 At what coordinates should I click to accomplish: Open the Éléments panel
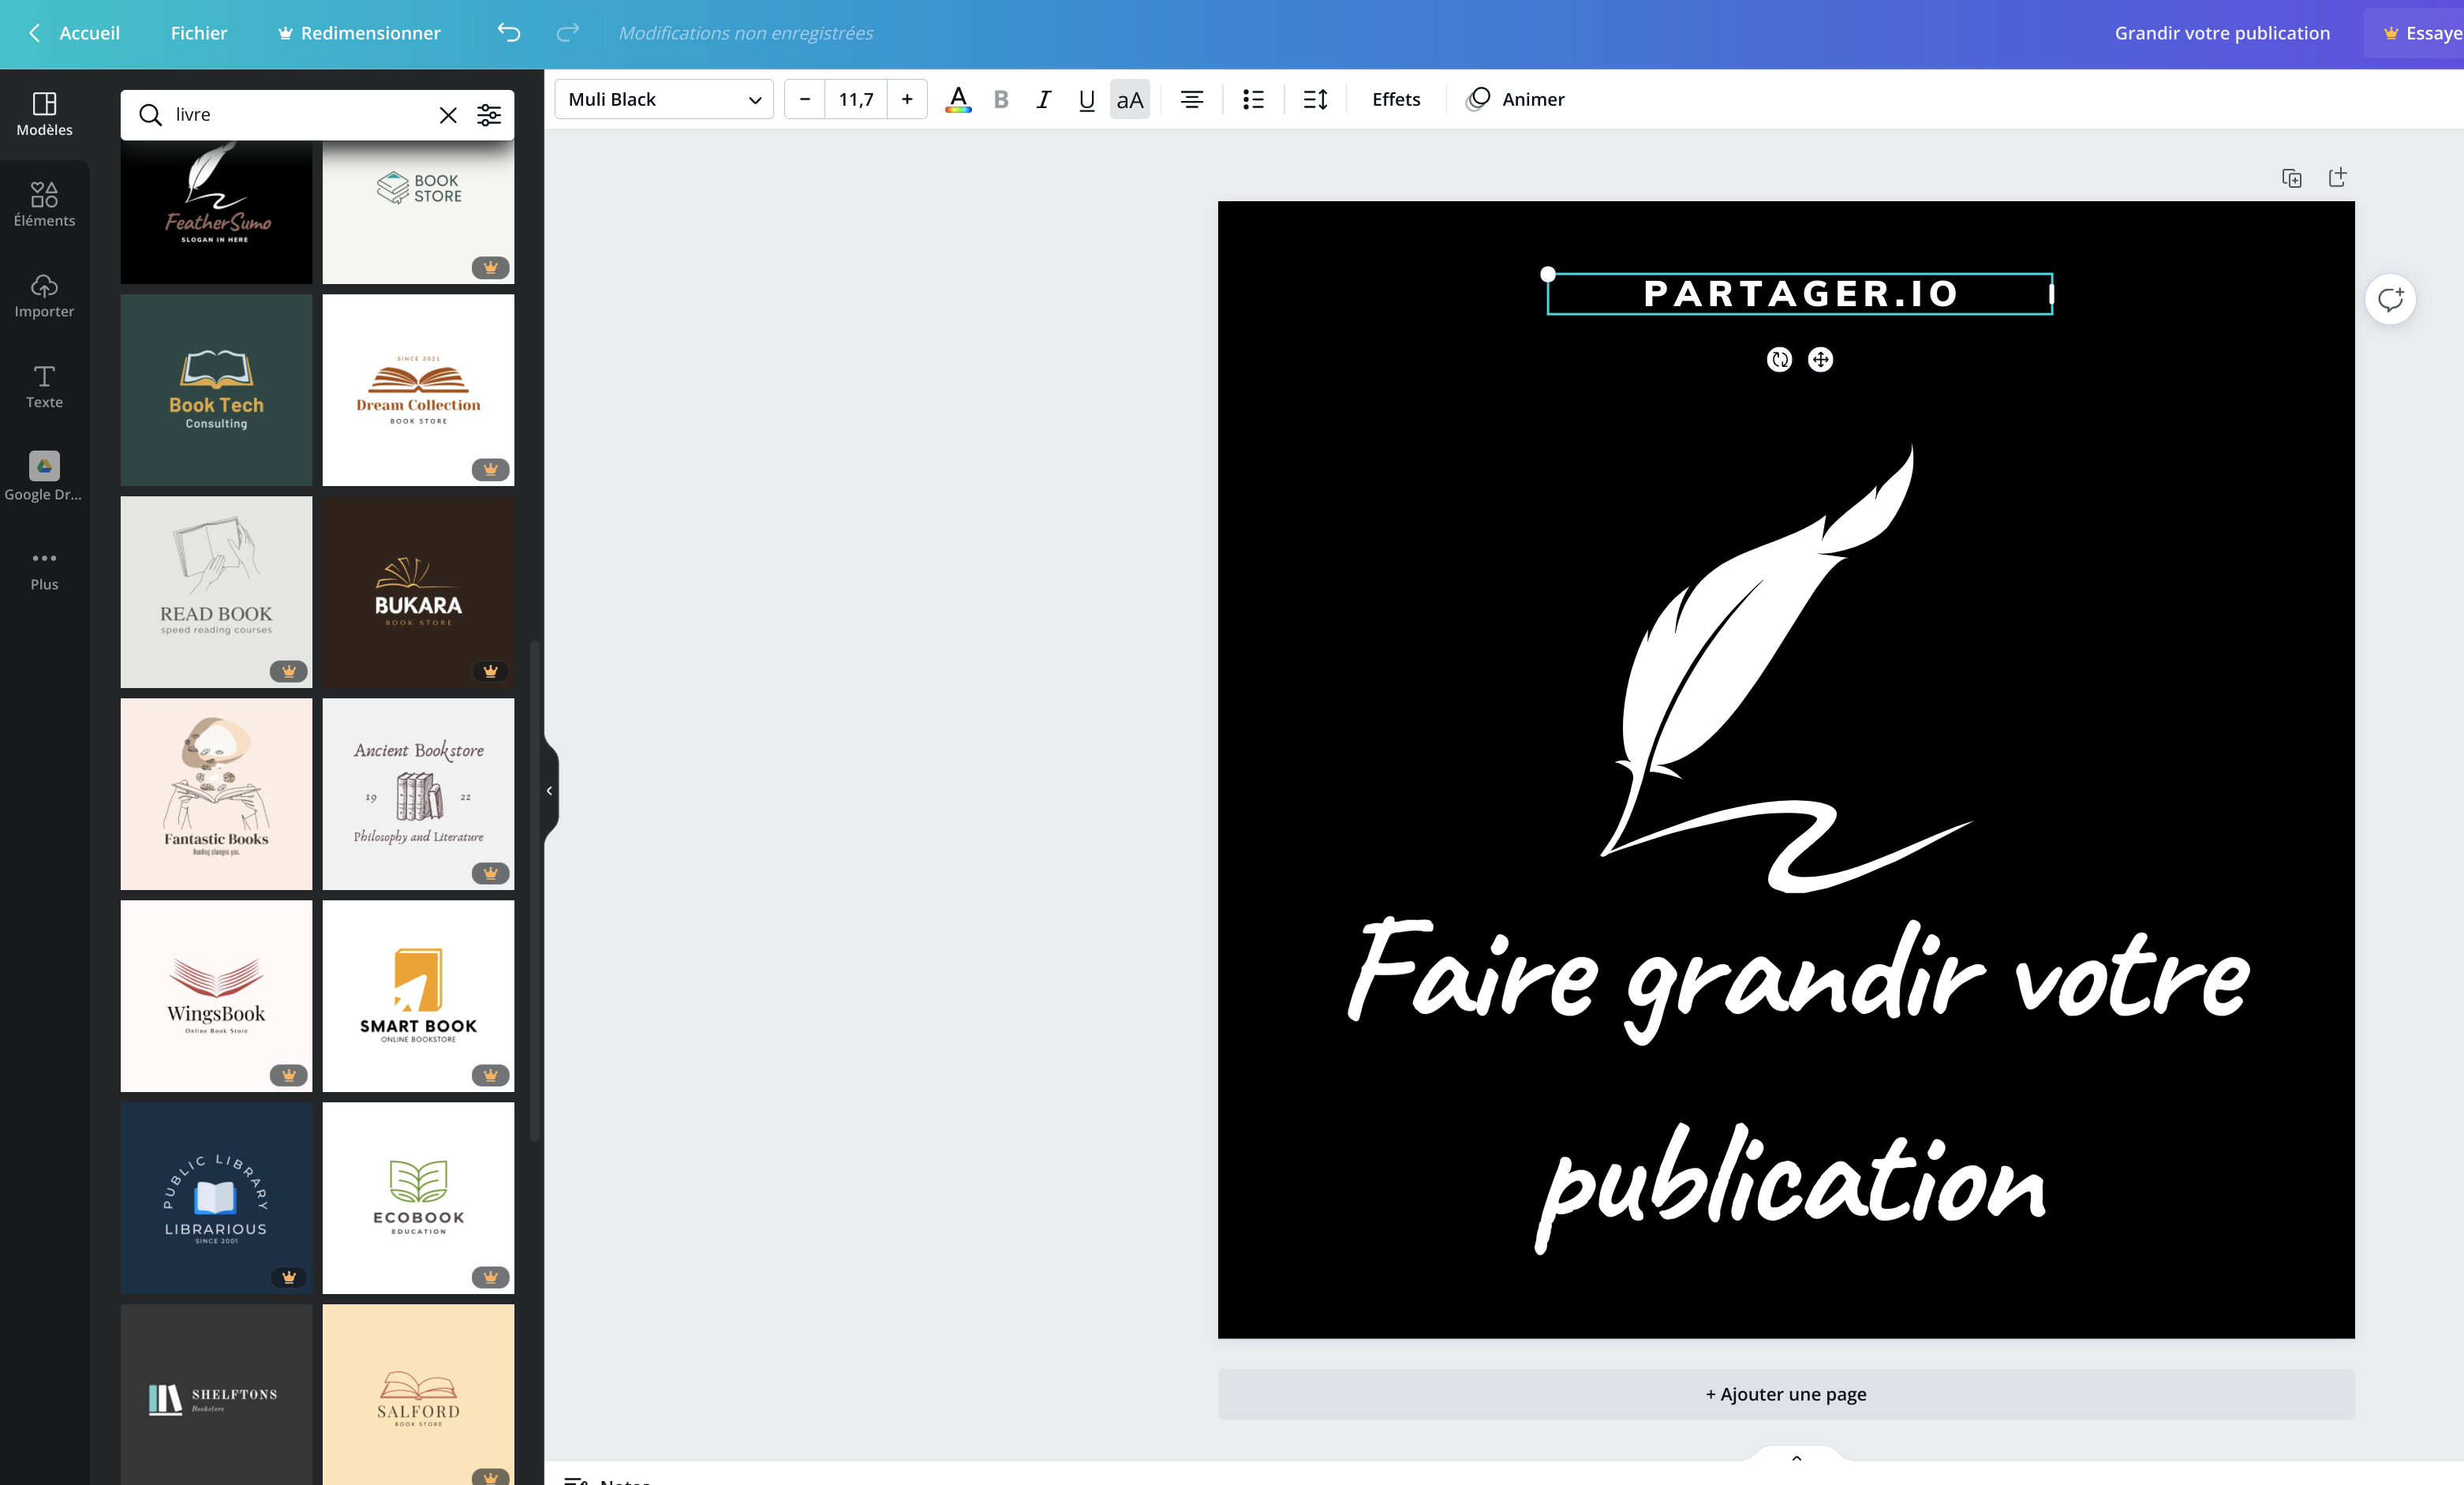coord(44,205)
